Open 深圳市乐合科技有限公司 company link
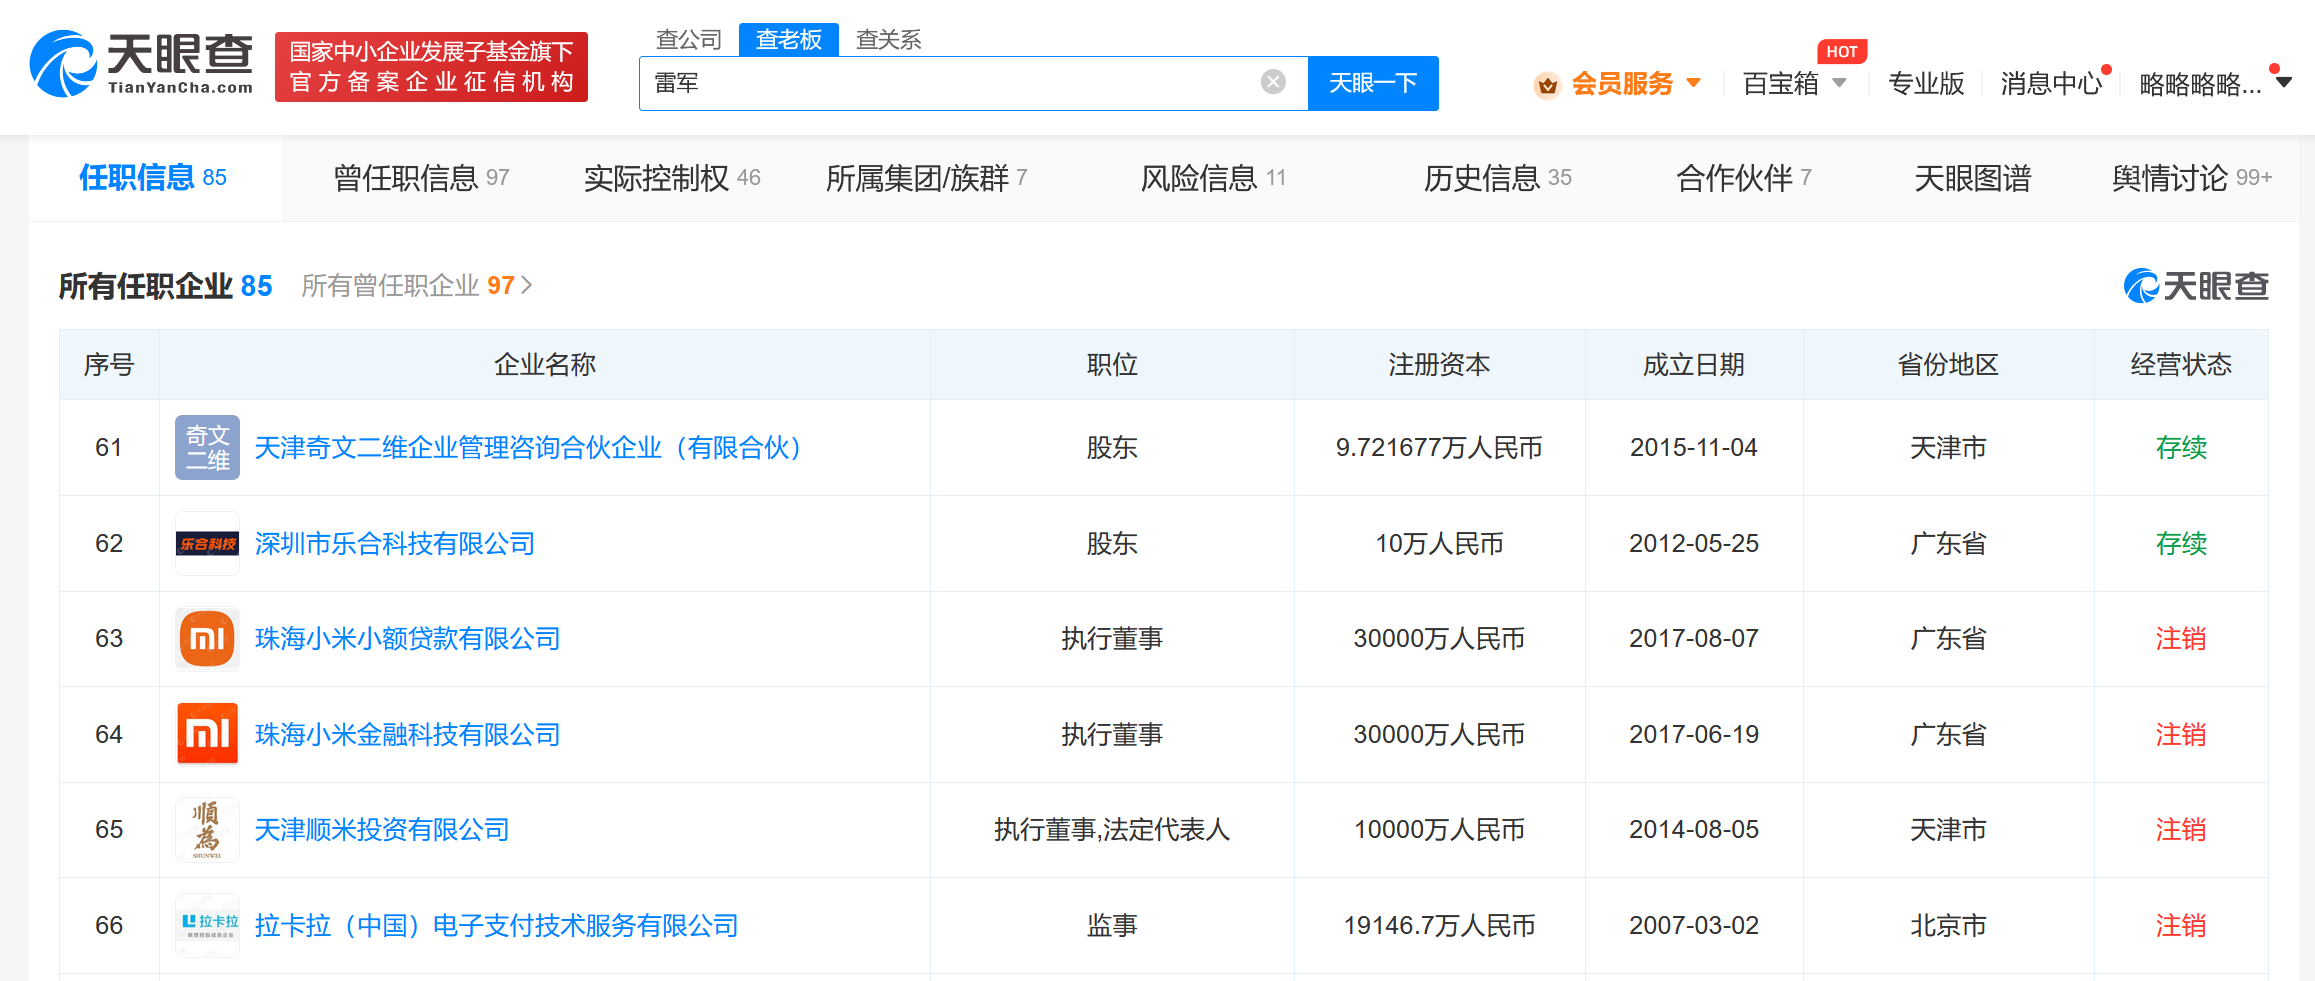 tap(394, 544)
